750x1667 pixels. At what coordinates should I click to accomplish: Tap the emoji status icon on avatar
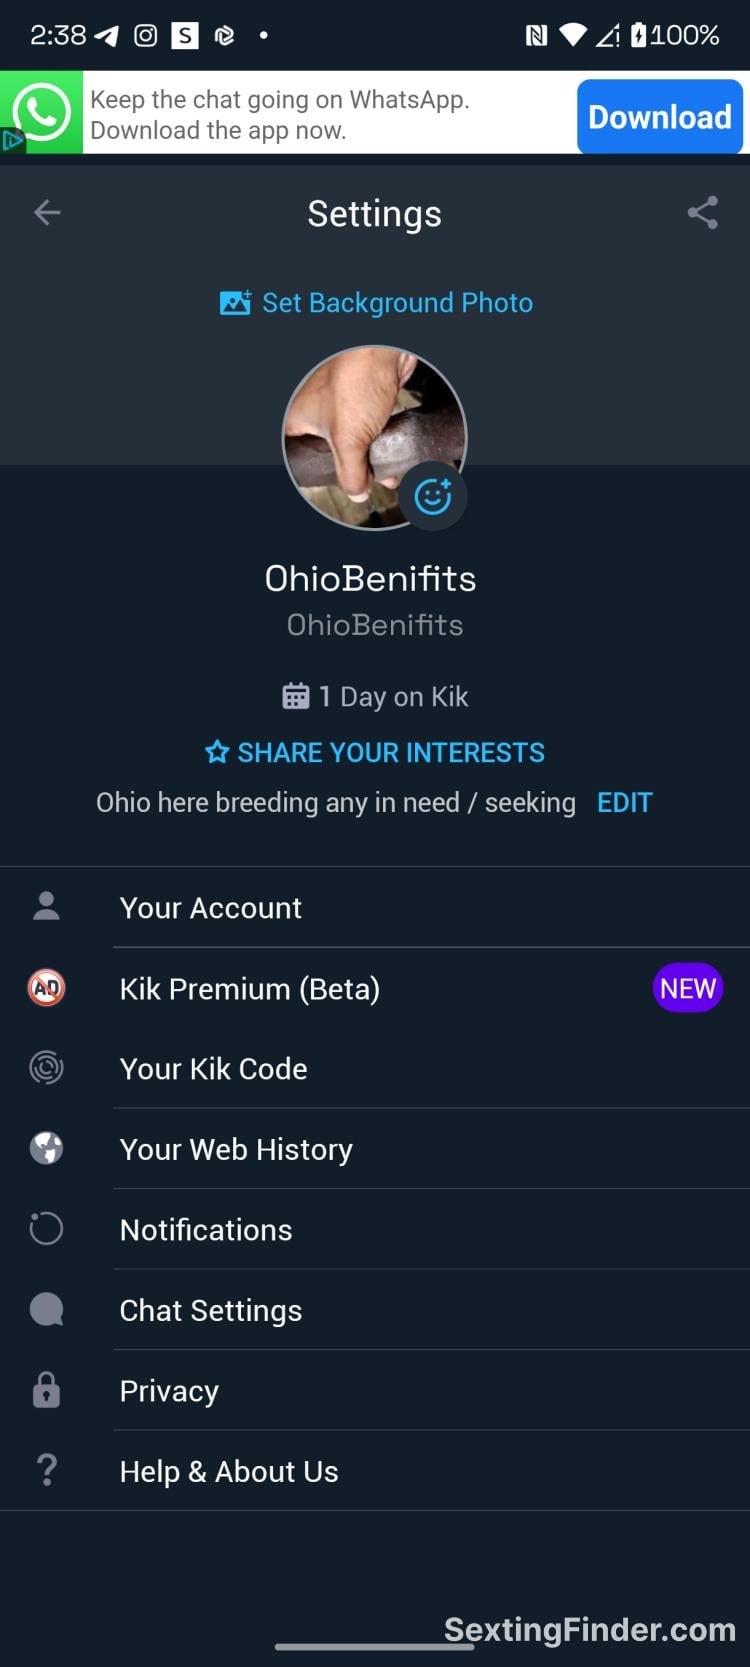pos(433,496)
